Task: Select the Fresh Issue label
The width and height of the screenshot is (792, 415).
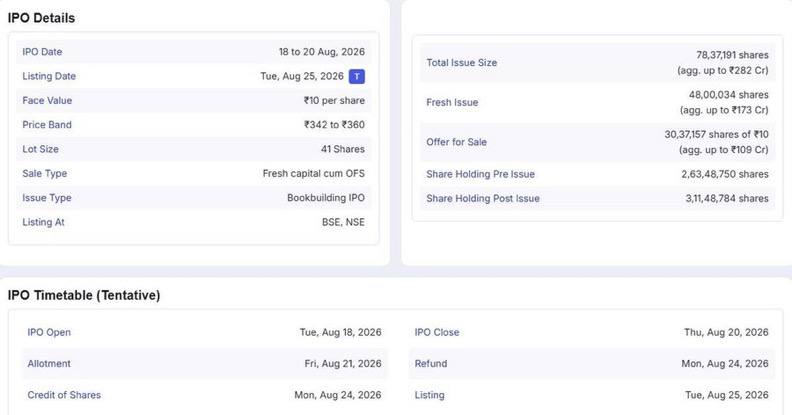Action: [x=452, y=102]
